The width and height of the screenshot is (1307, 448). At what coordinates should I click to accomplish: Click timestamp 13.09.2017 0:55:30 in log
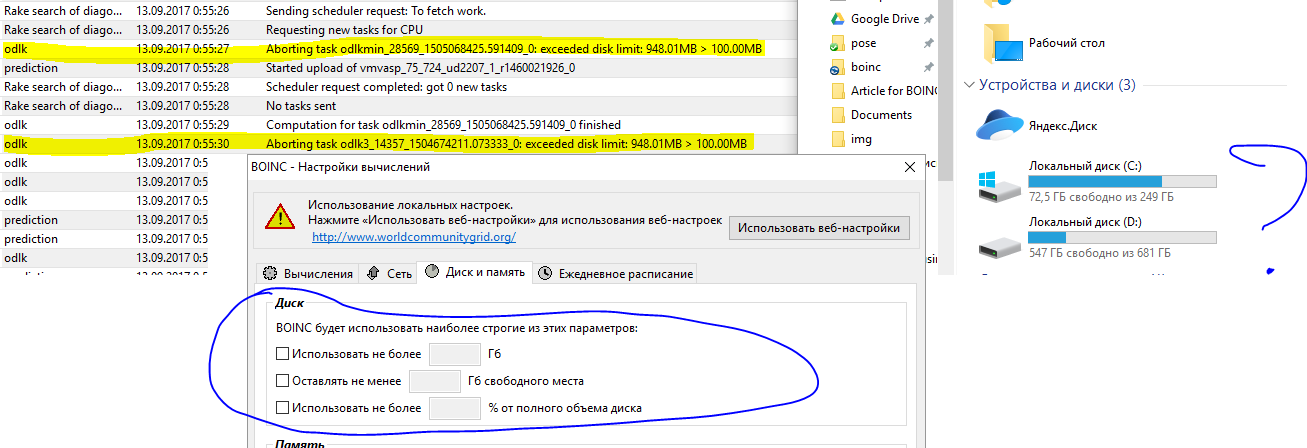pyautogui.click(x=183, y=144)
